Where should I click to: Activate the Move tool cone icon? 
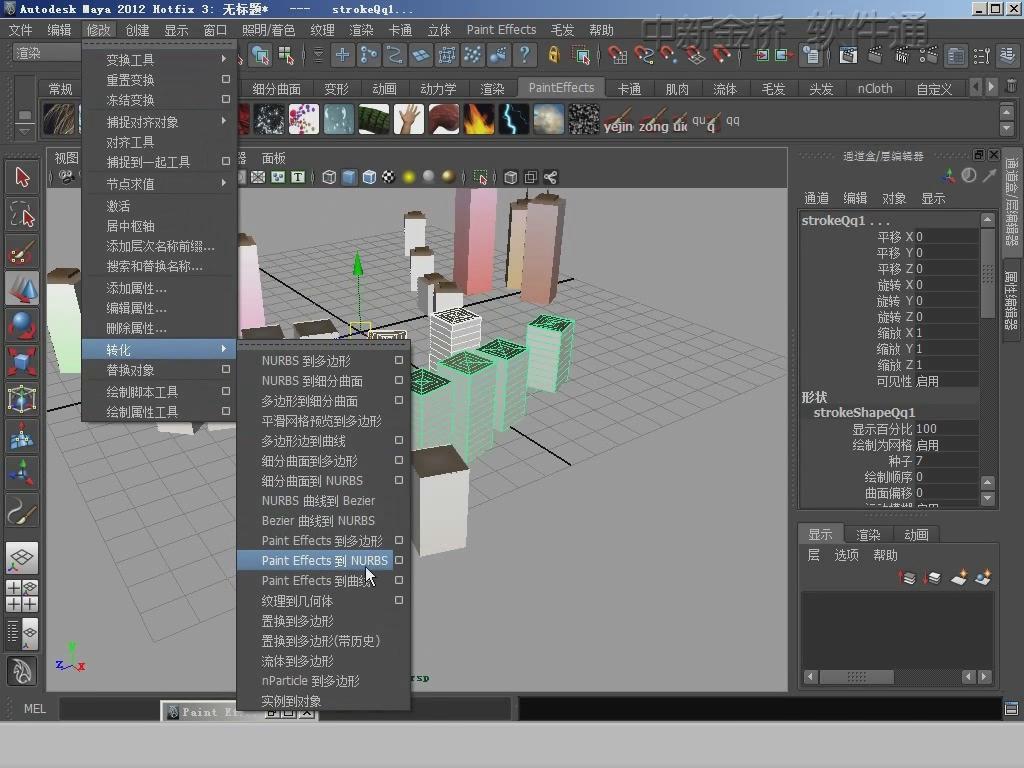pyautogui.click(x=22, y=288)
